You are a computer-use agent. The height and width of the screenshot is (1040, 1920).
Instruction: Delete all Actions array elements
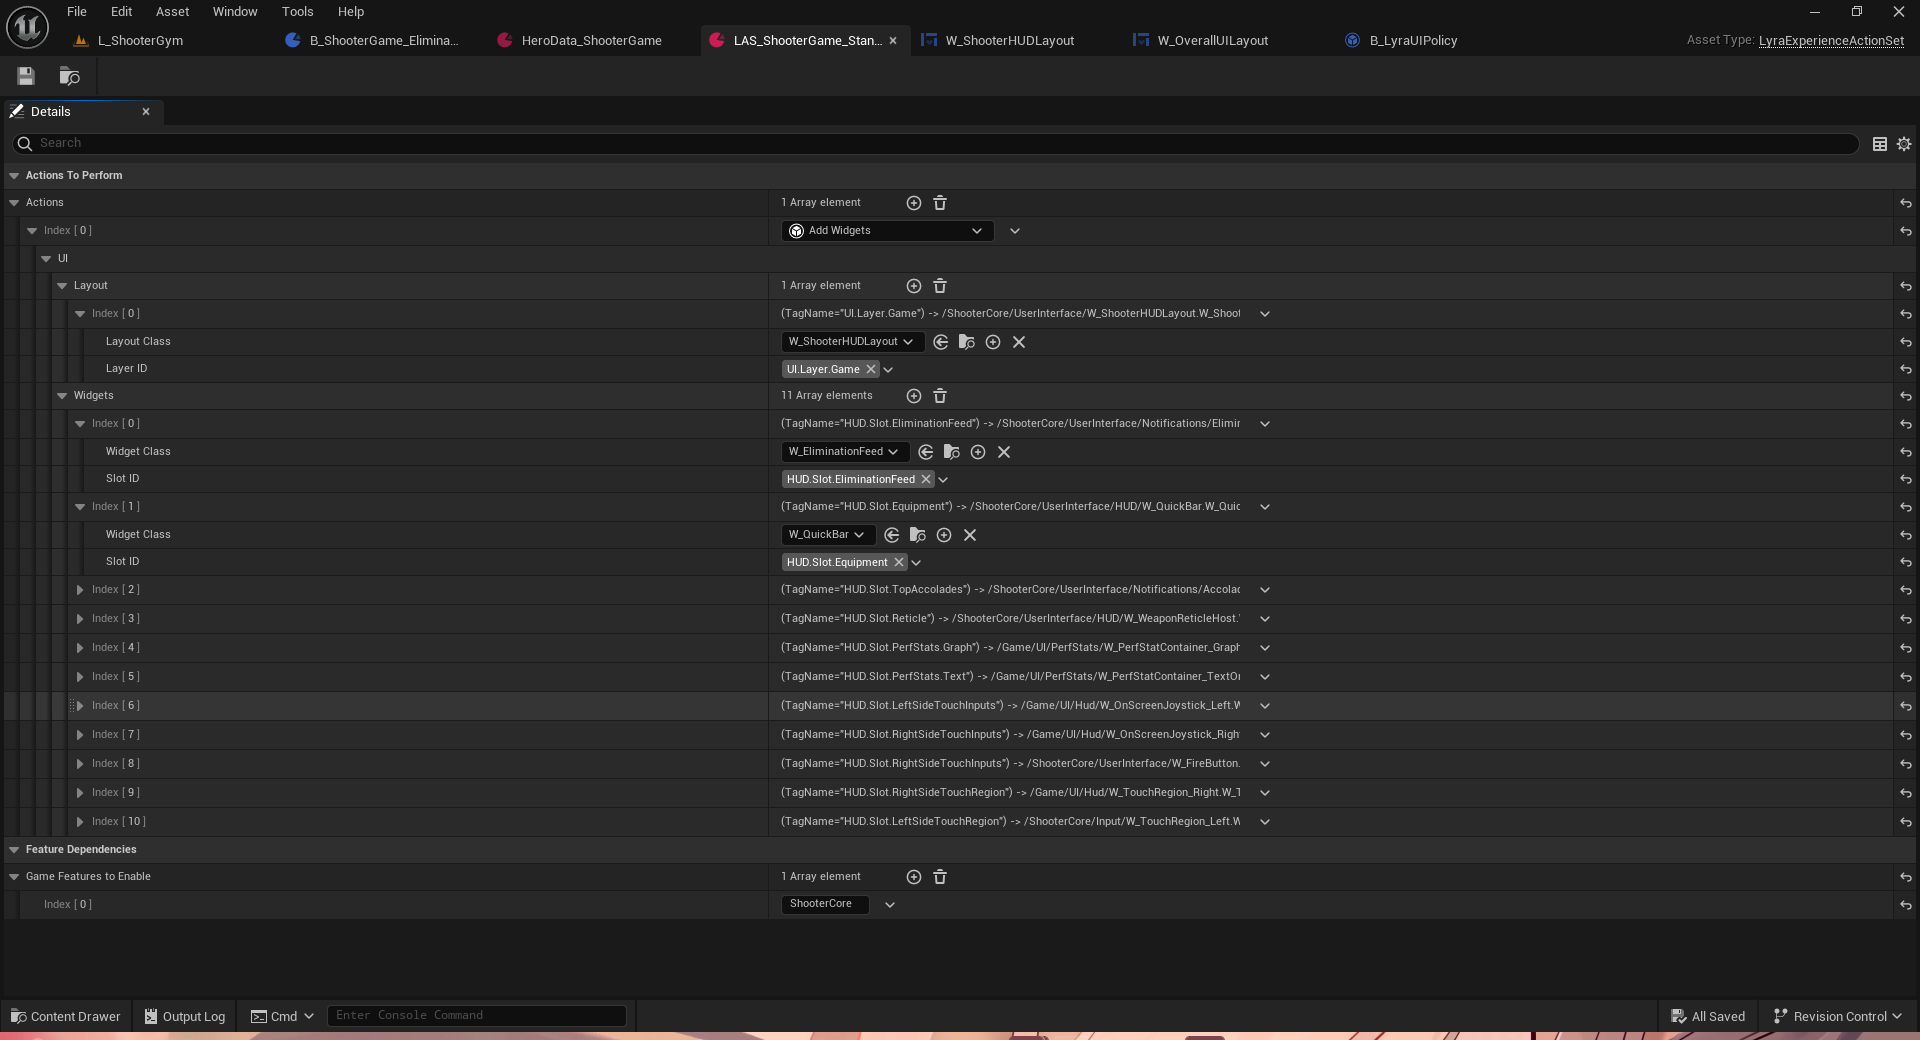coord(939,203)
